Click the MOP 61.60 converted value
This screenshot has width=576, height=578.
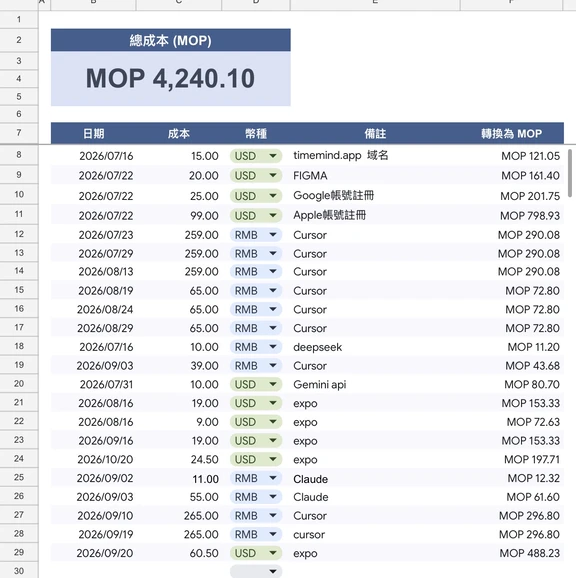pyautogui.click(x=533, y=497)
